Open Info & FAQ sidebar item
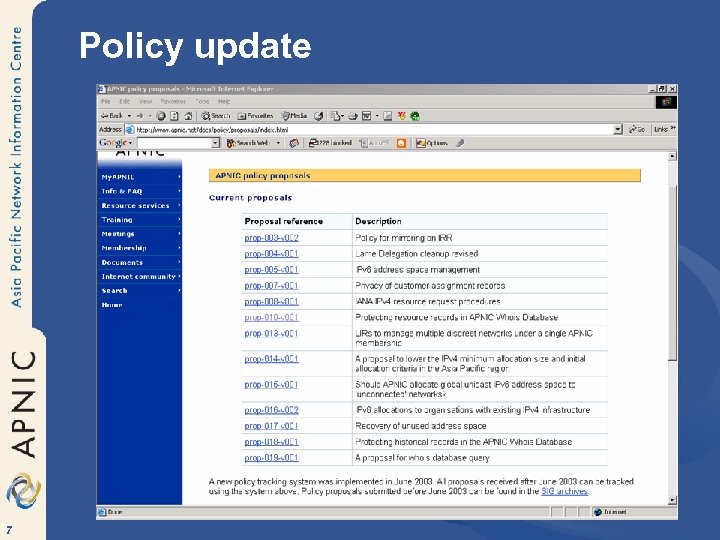Screen dimensions: 720x540 point(140,191)
